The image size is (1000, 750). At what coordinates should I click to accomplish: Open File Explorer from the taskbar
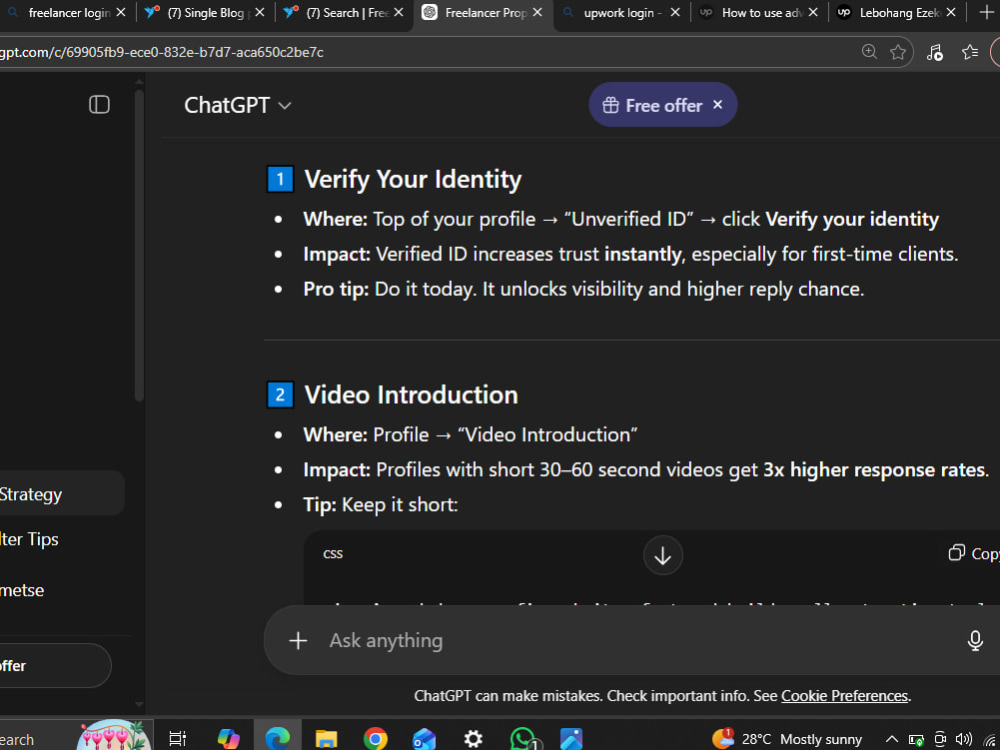pos(327,739)
